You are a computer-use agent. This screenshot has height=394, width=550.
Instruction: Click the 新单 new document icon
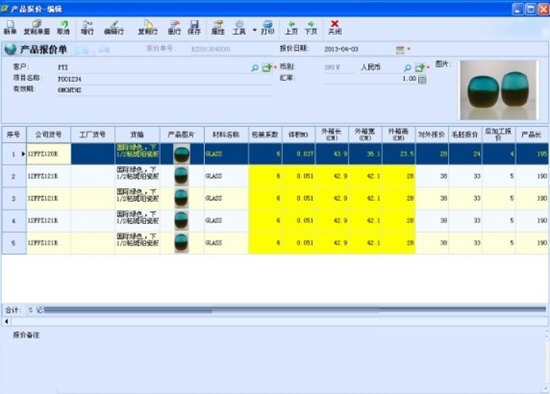pos(10,27)
